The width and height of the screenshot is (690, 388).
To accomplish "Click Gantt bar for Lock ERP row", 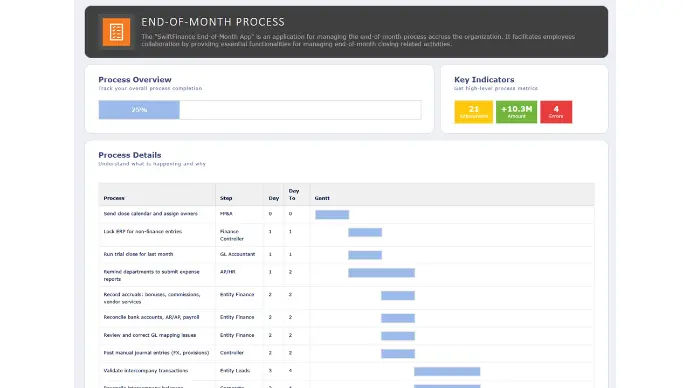I will pos(365,232).
